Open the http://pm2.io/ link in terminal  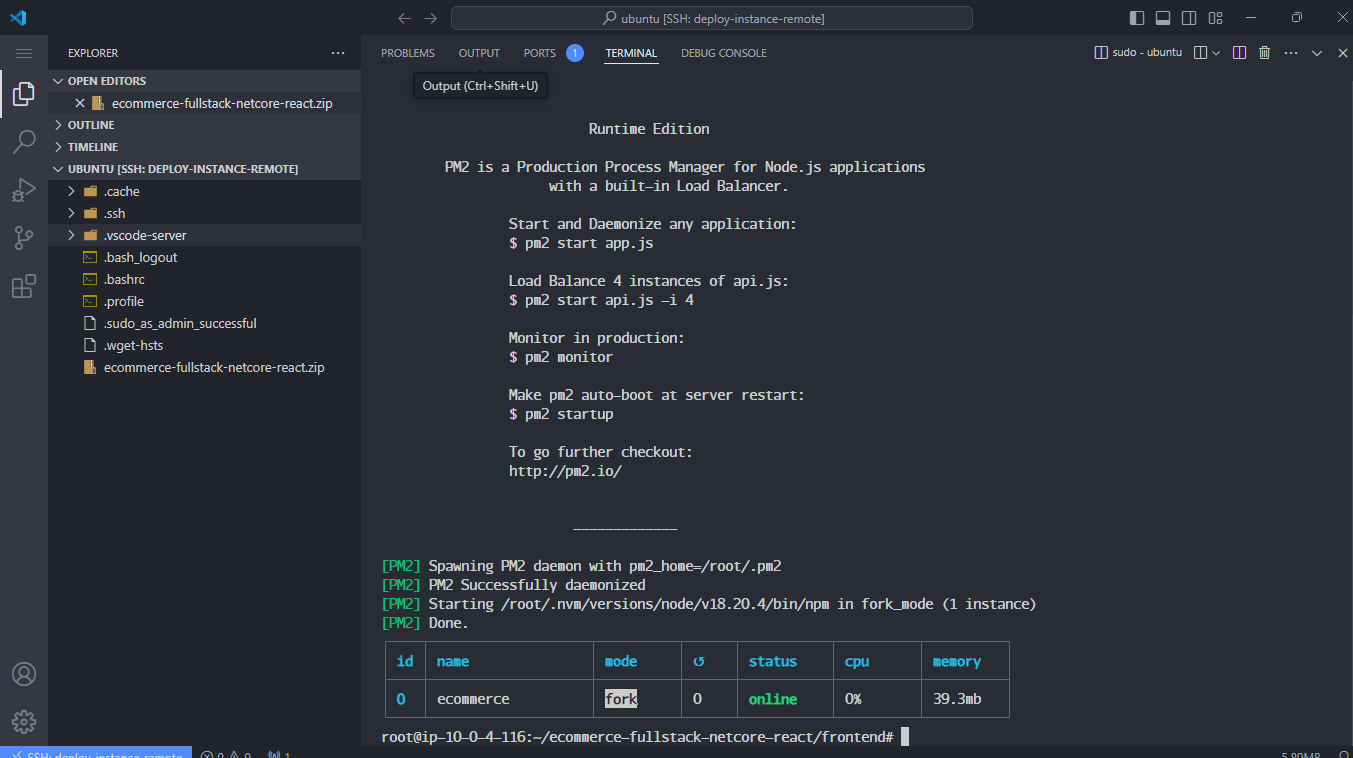click(x=565, y=471)
